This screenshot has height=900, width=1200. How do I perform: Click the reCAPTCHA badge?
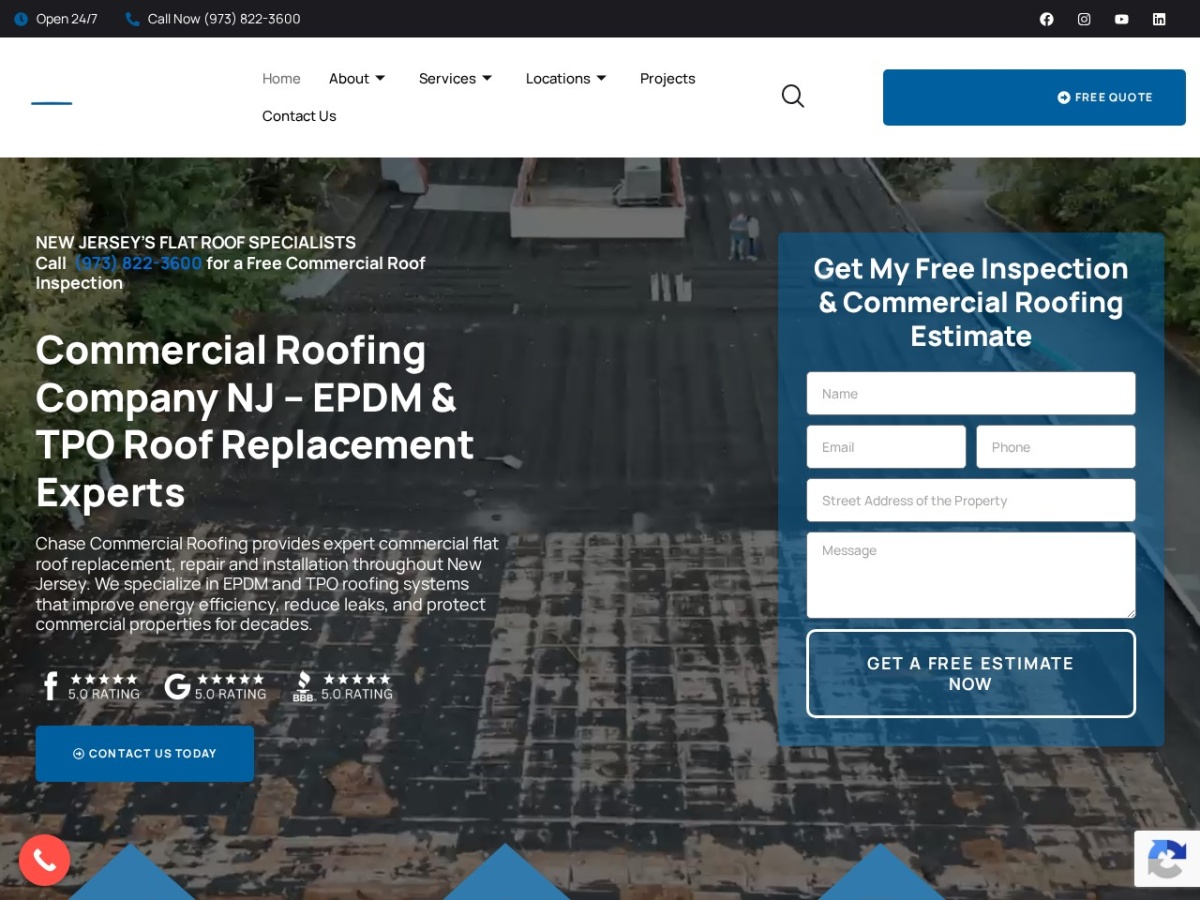point(1167,859)
